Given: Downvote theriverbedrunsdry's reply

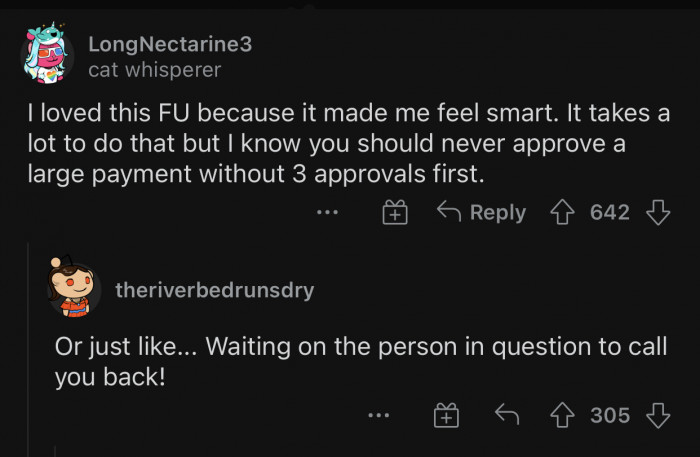Looking at the screenshot, I should coord(657,414).
